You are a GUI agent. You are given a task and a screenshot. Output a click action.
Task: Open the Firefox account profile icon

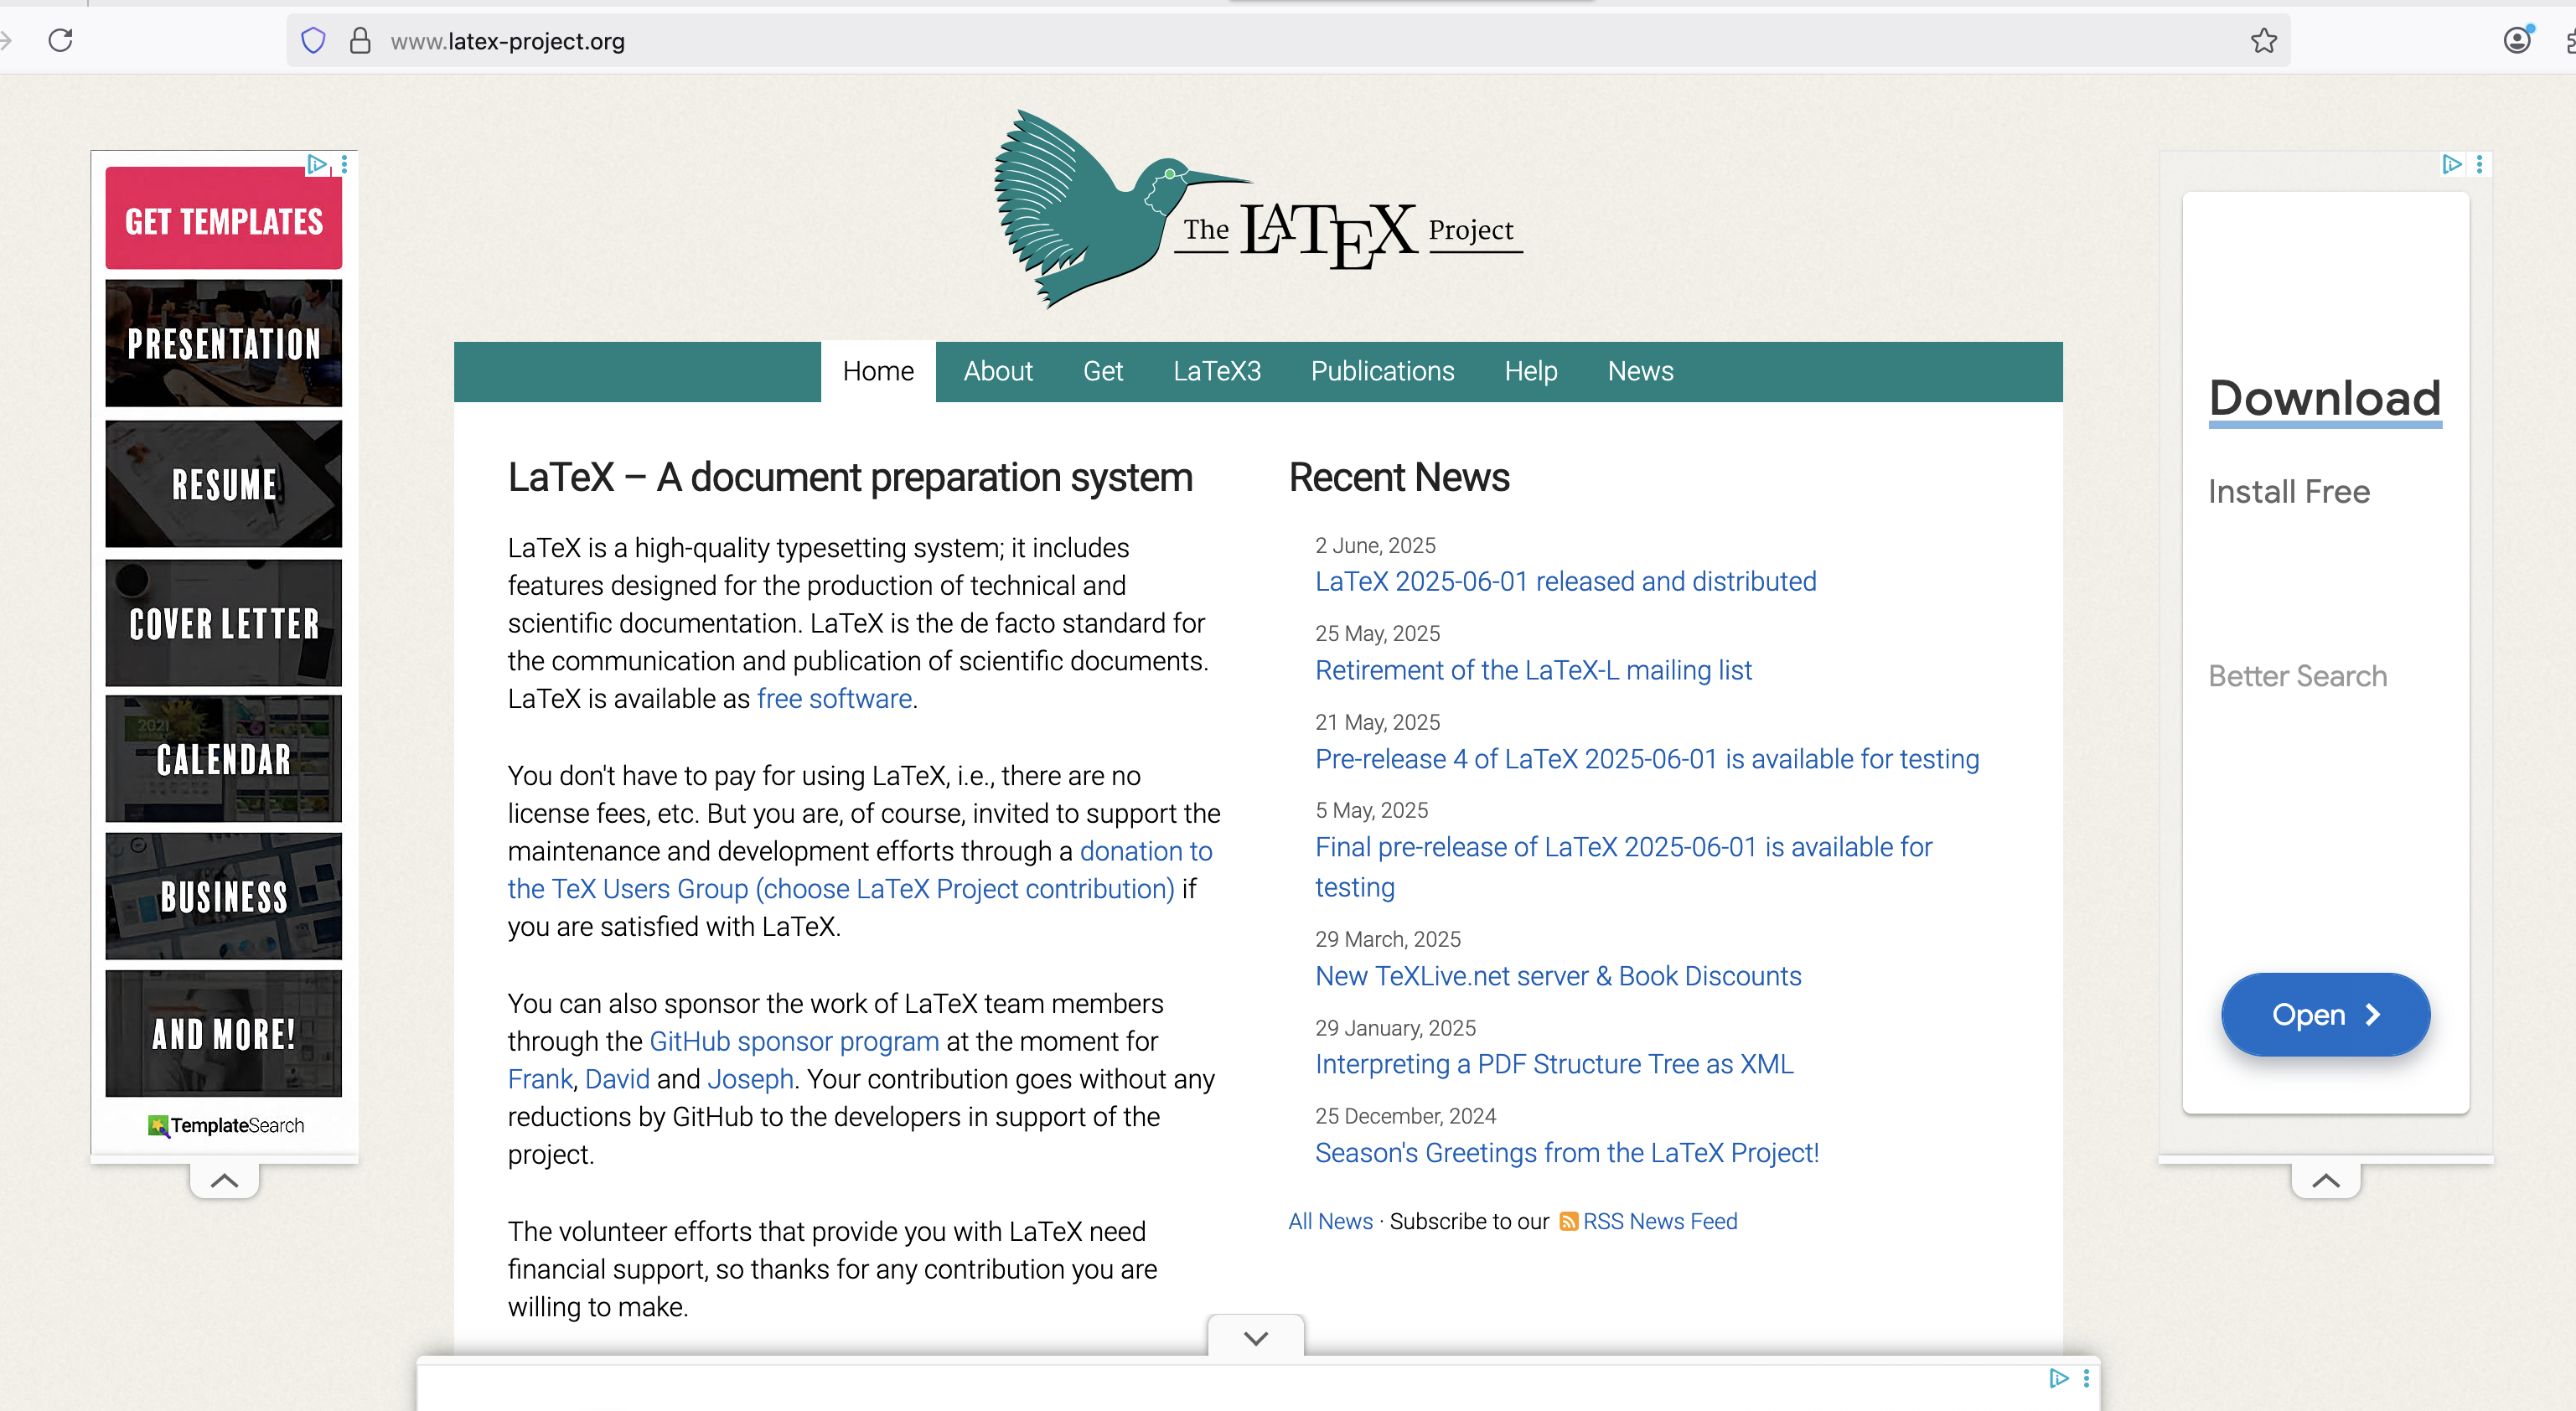click(x=2517, y=39)
